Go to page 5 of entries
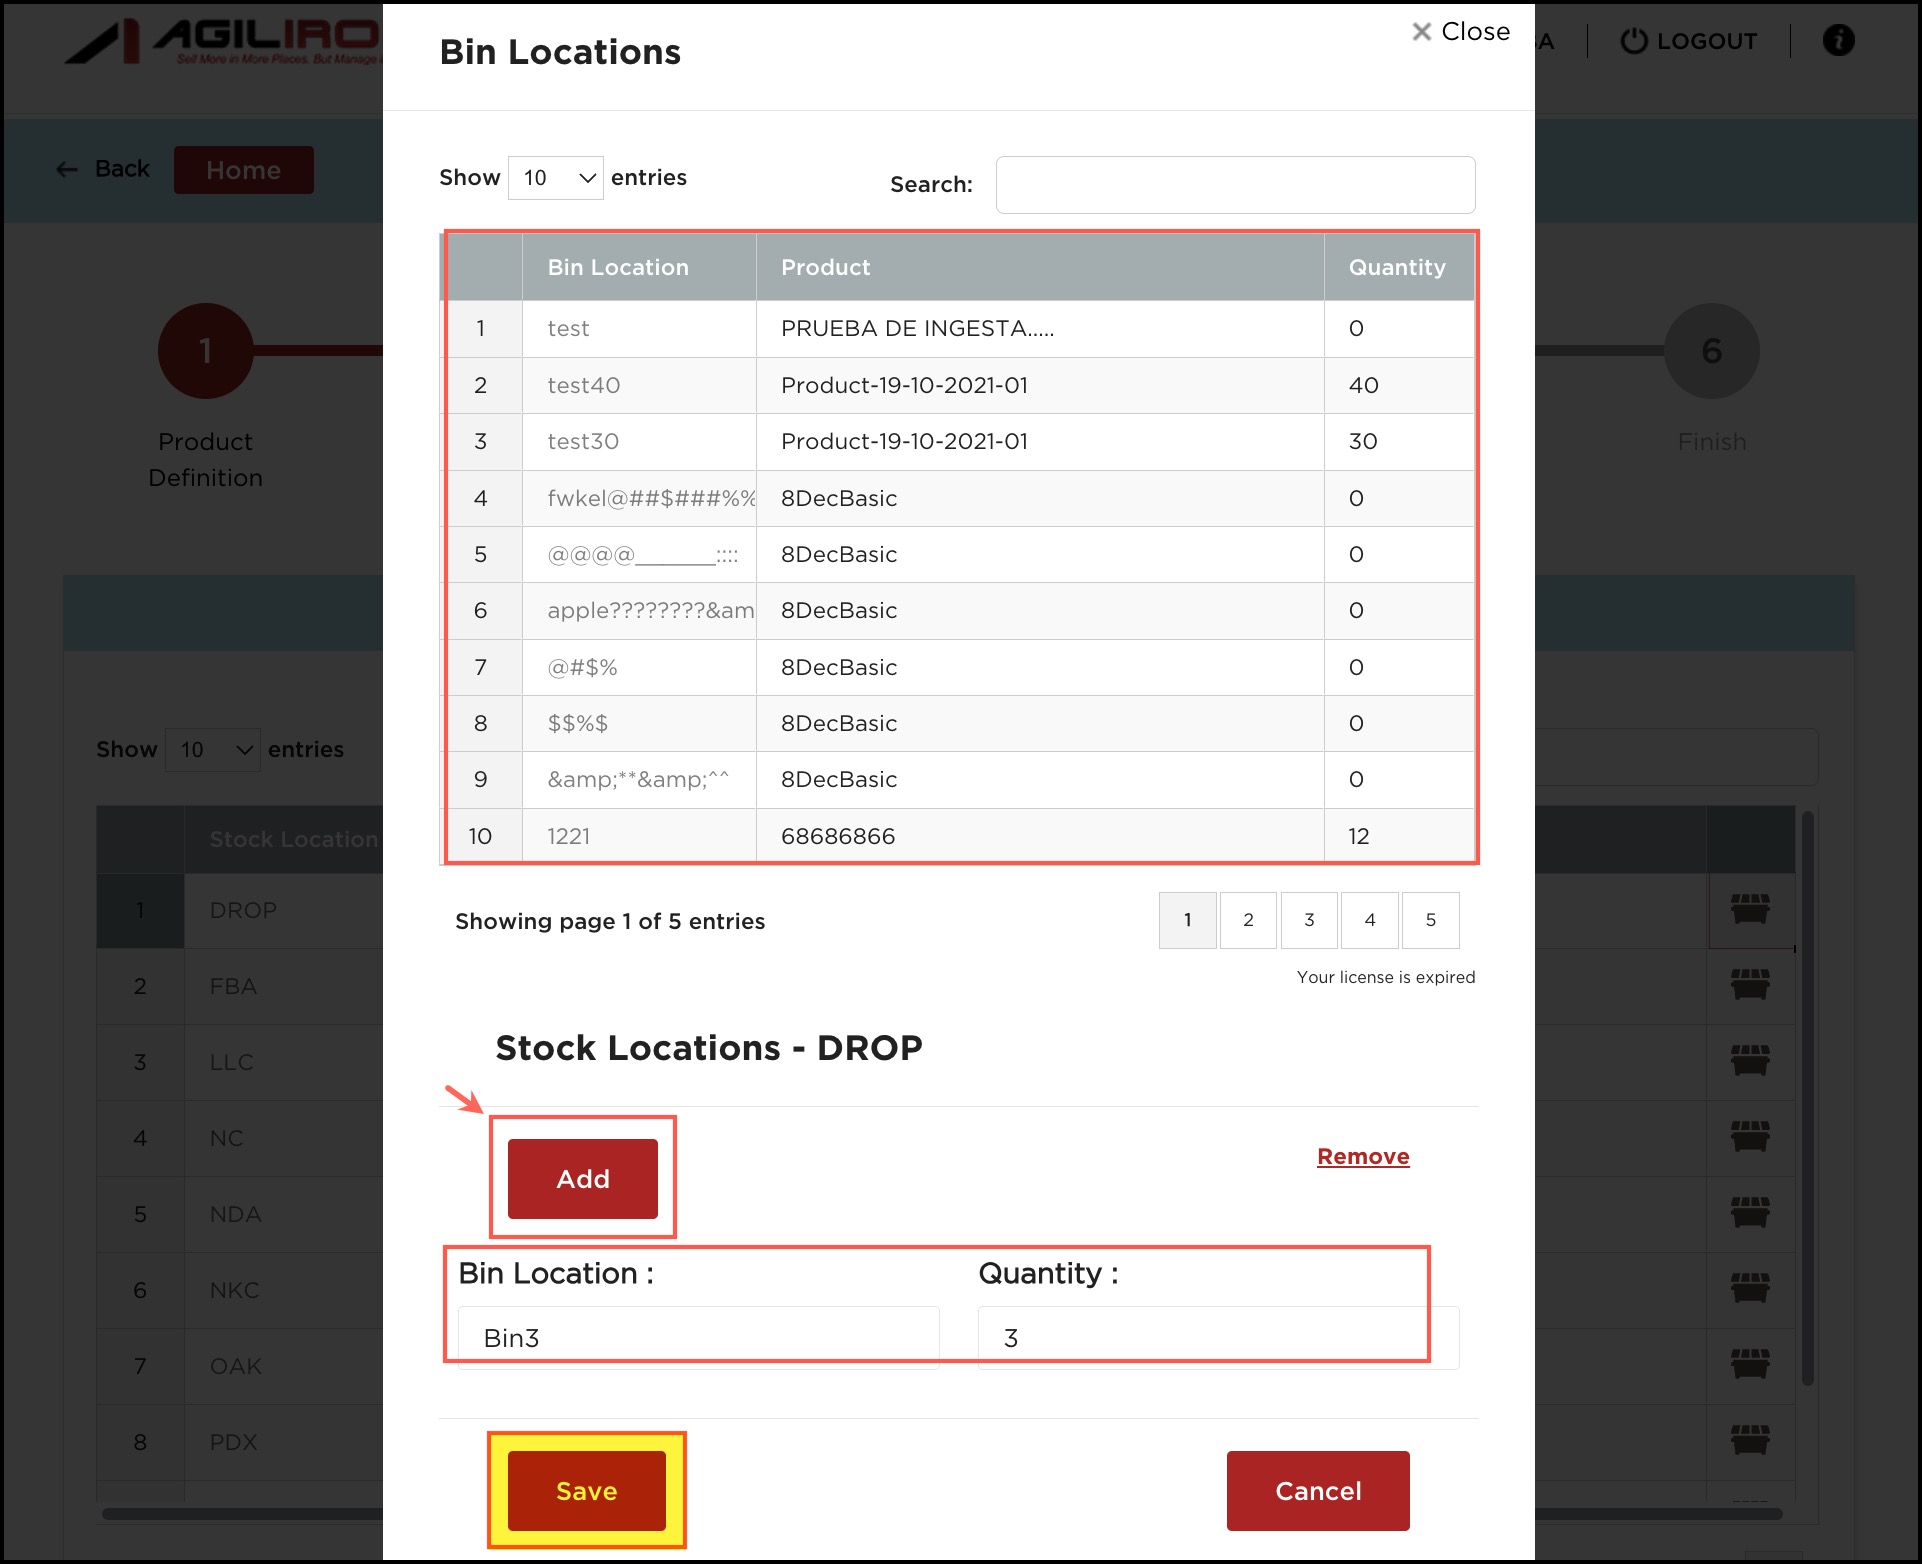Screen dimensions: 1922x1564 (x=1430, y=920)
